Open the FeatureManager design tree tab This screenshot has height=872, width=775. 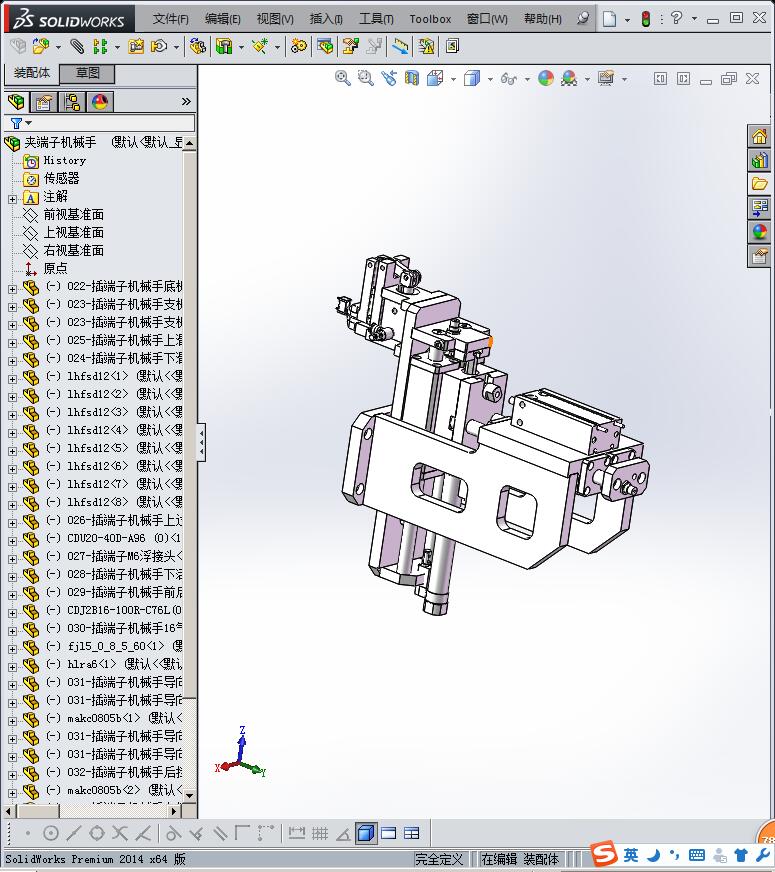click(16, 102)
